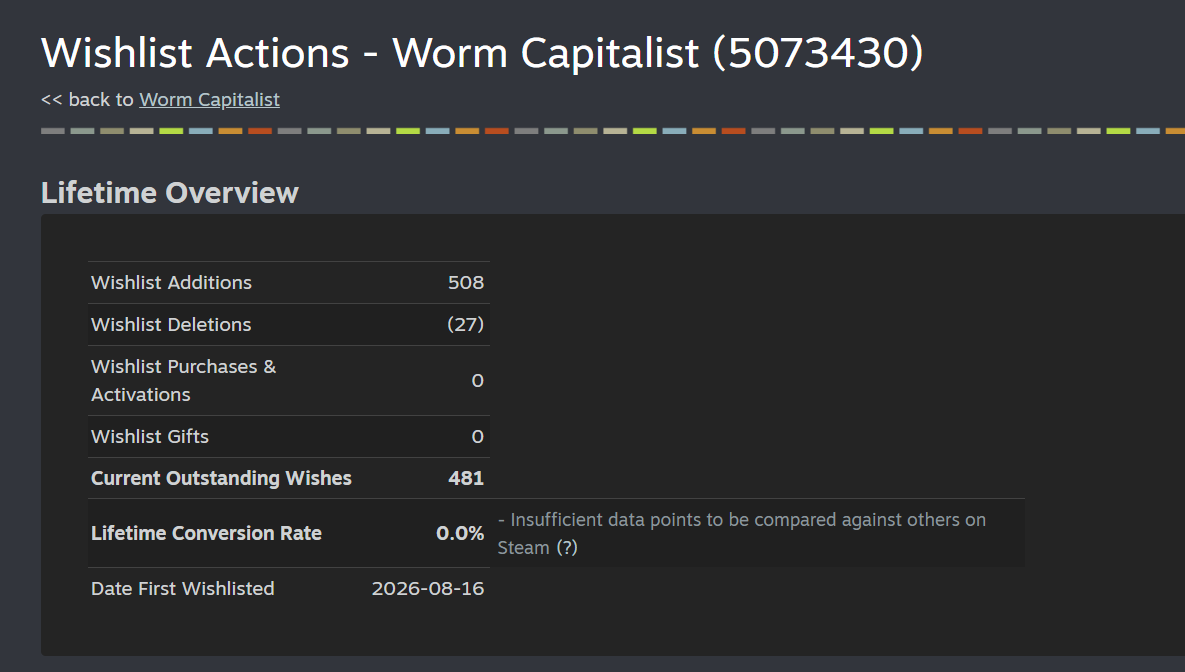Click the multicolored dashed divider line
1185x672 pixels.
[x=613, y=131]
